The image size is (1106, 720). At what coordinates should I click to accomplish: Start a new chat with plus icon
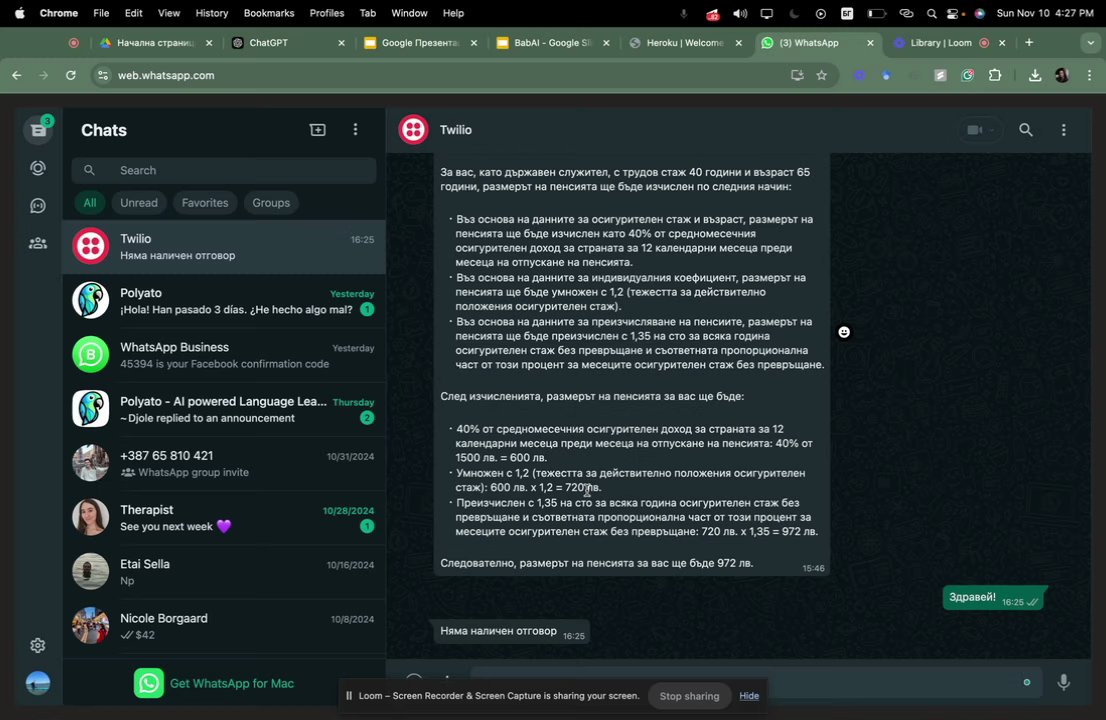[x=317, y=130]
